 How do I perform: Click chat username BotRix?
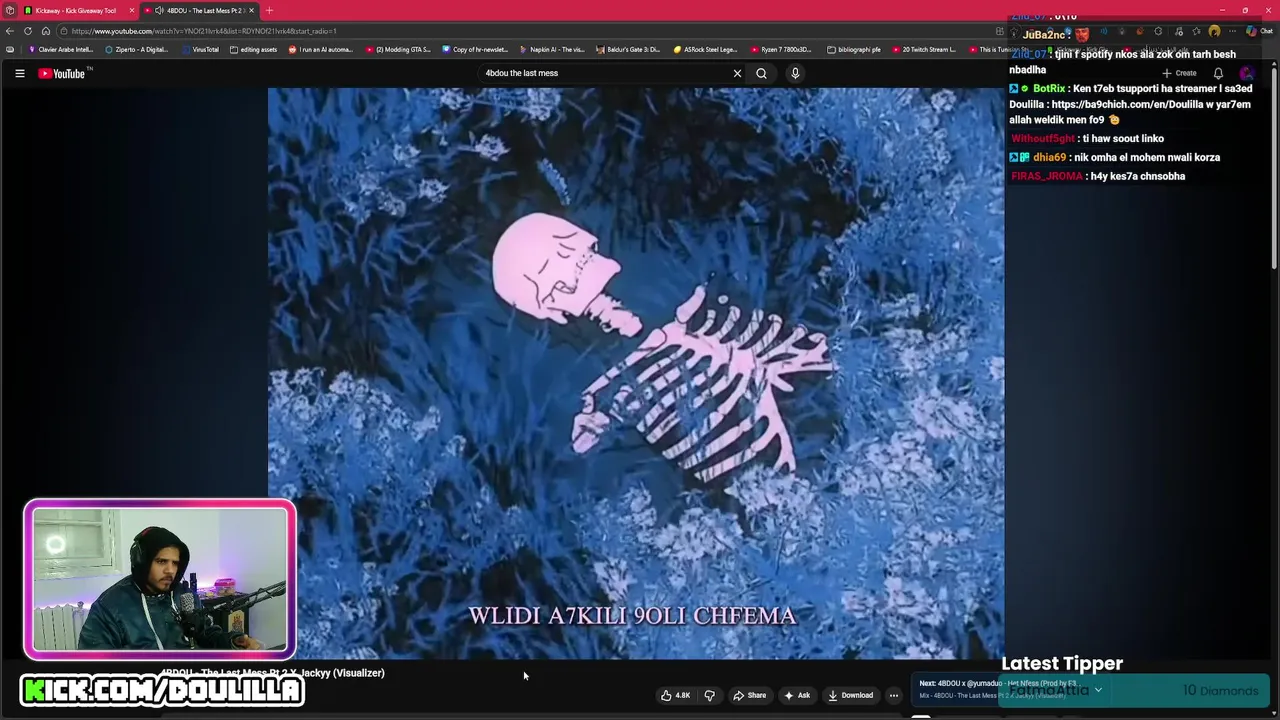click(x=1049, y=89)
